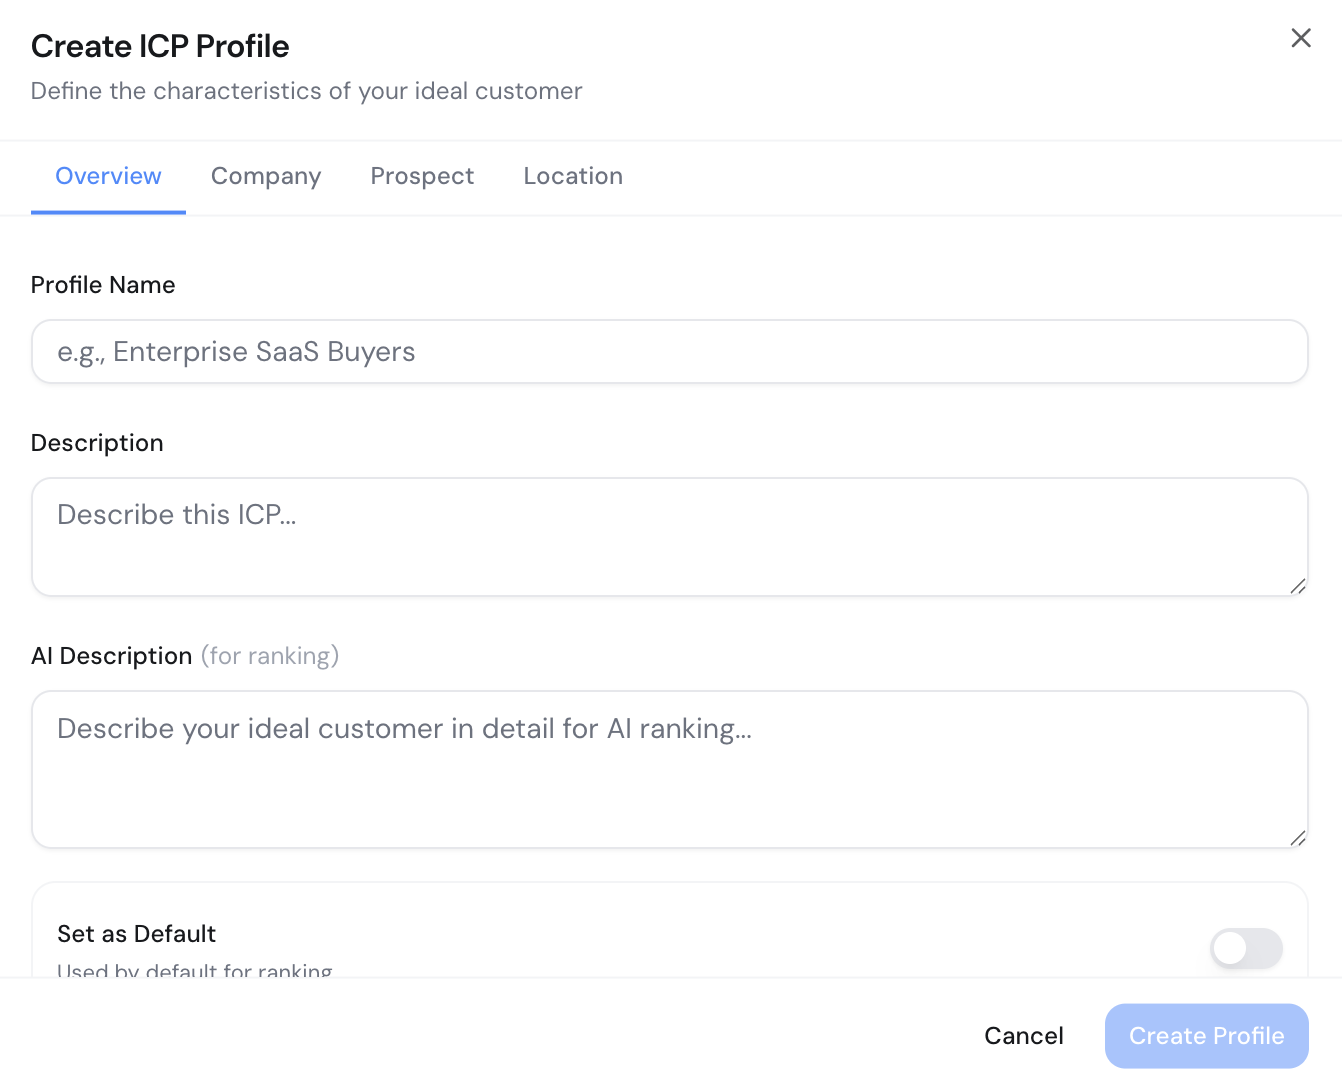The height and width of the screenshot is (1086, 1342).
Task: Click the AI Description ranking text area
Action: click(669, 769)
